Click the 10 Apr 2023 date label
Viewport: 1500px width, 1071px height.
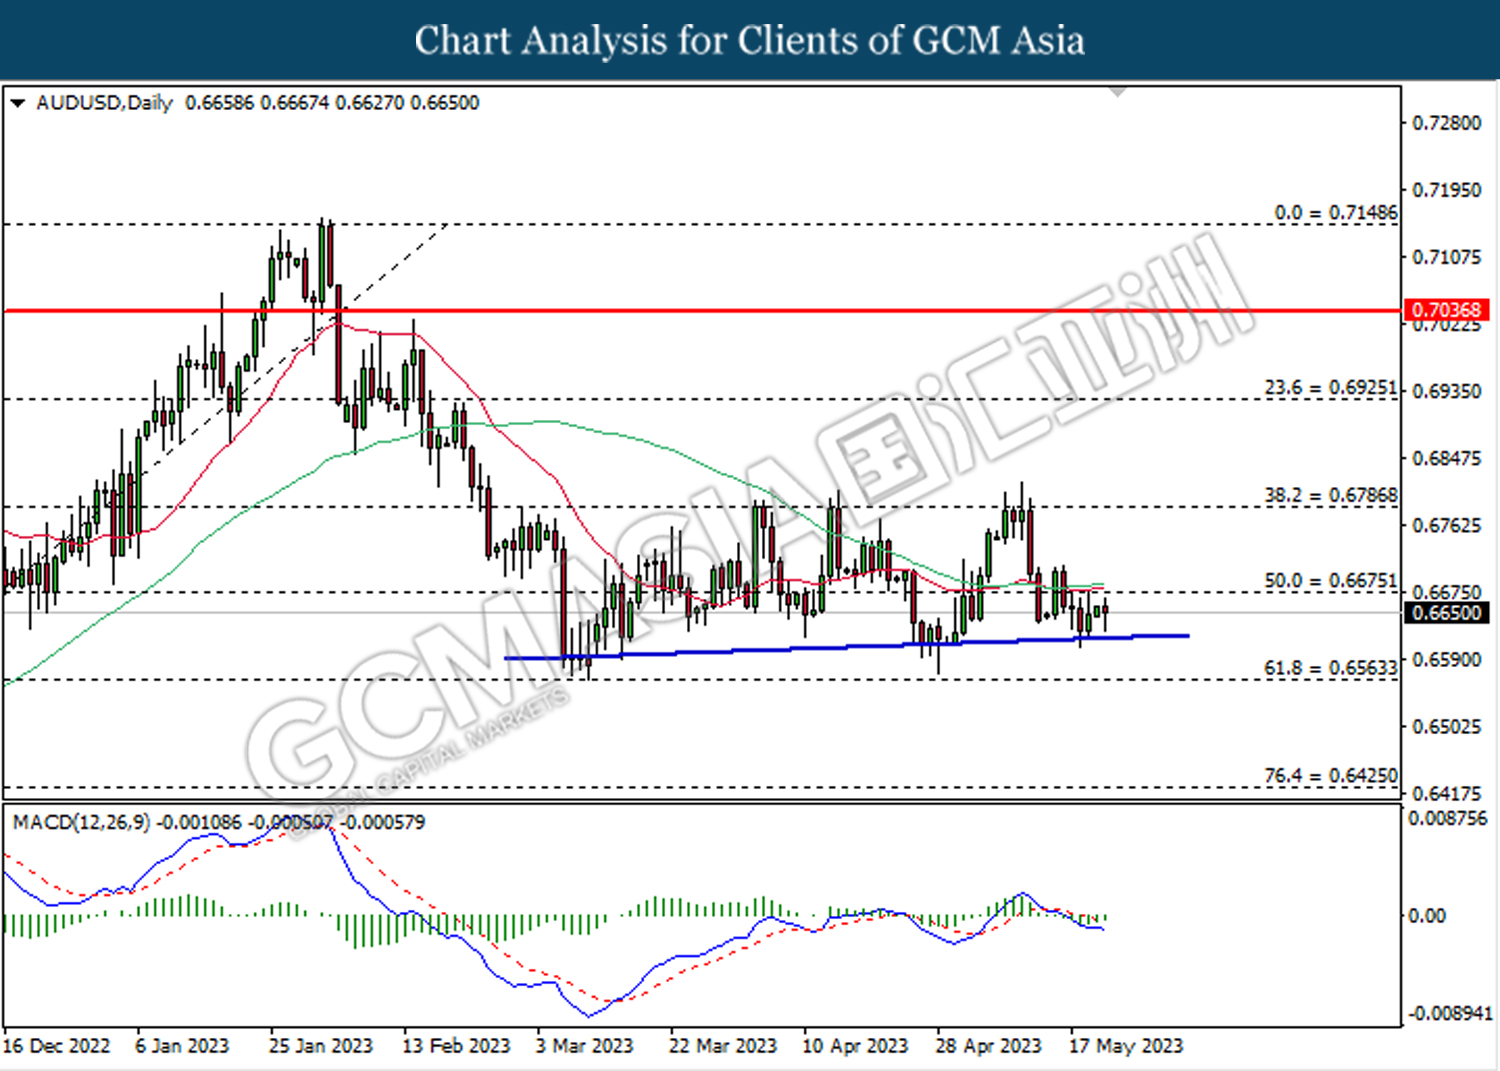coord(855,1046)
